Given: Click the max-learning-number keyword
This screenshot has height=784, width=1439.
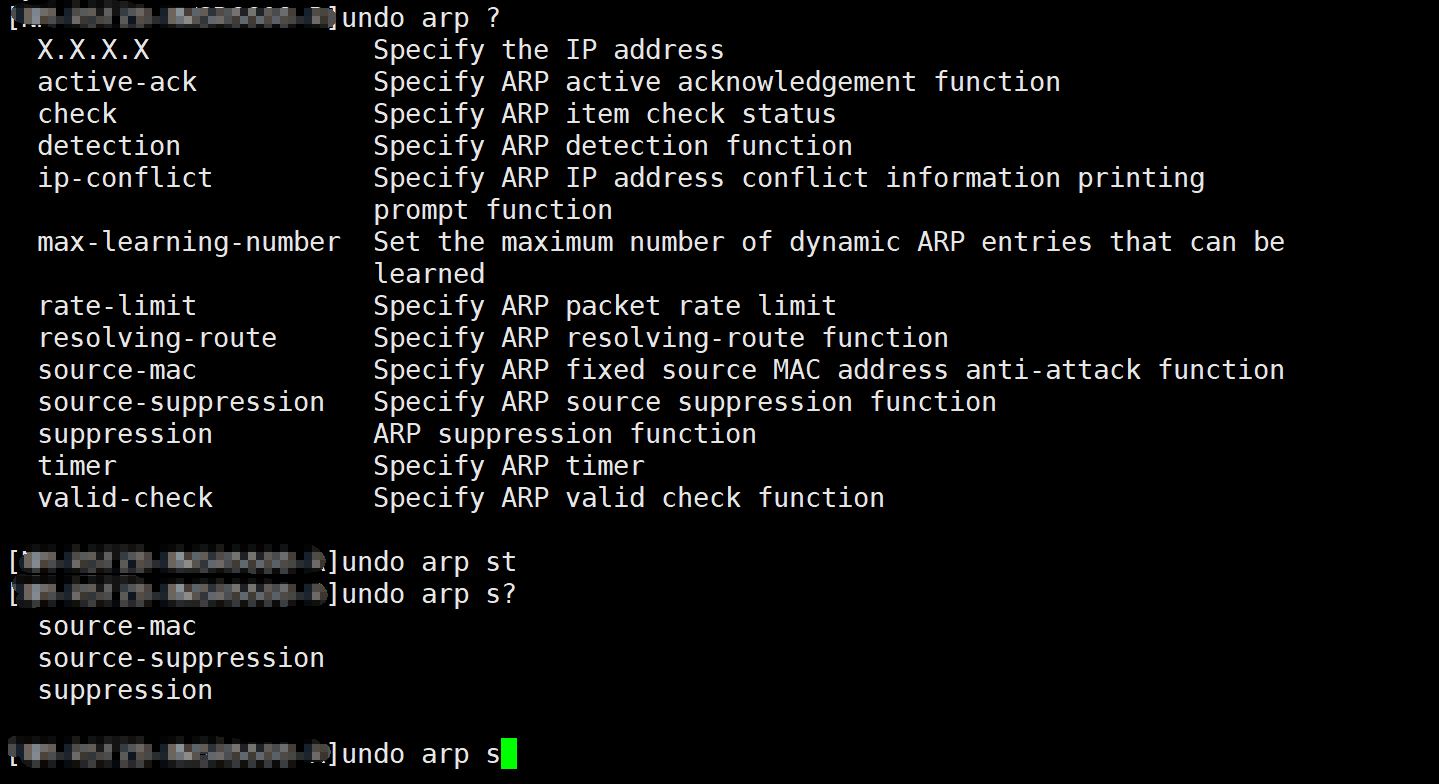Looking at the screenshot, I should point(189,242).
